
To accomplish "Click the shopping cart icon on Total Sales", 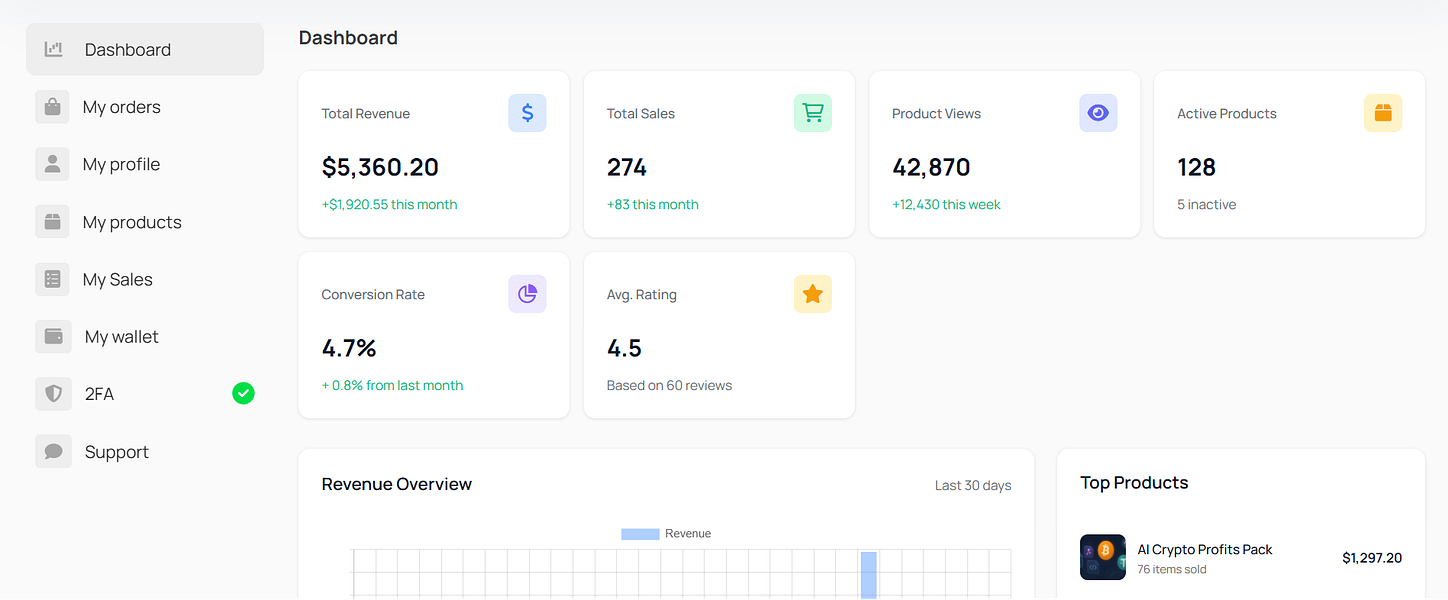I will (813, 113).
